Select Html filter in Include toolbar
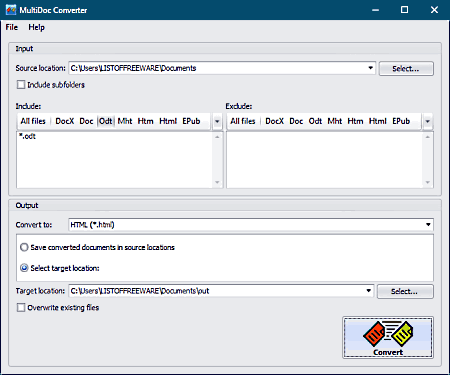This screenshot has height=375, width=450. point(168,121)
